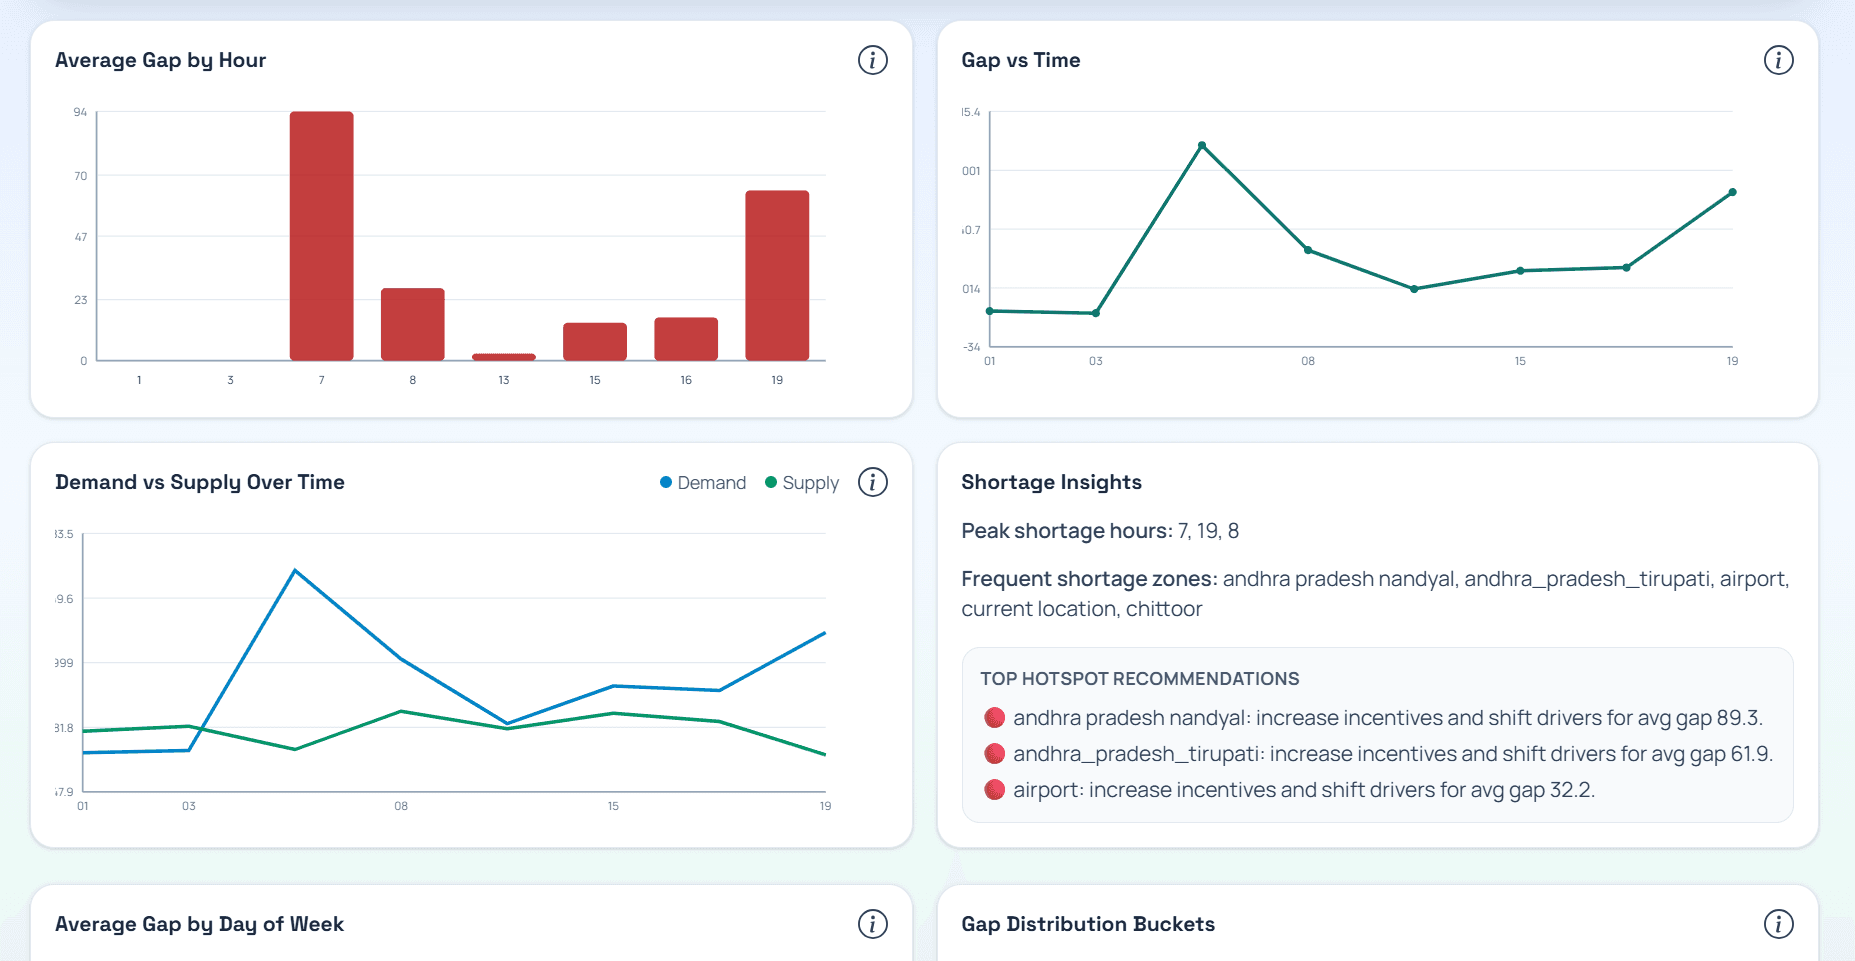This screenshot has height=961, width=1855.
Task: Select the peak data point on Gap vs Time
Action: pyautogui.click(x=1203, y=145)
